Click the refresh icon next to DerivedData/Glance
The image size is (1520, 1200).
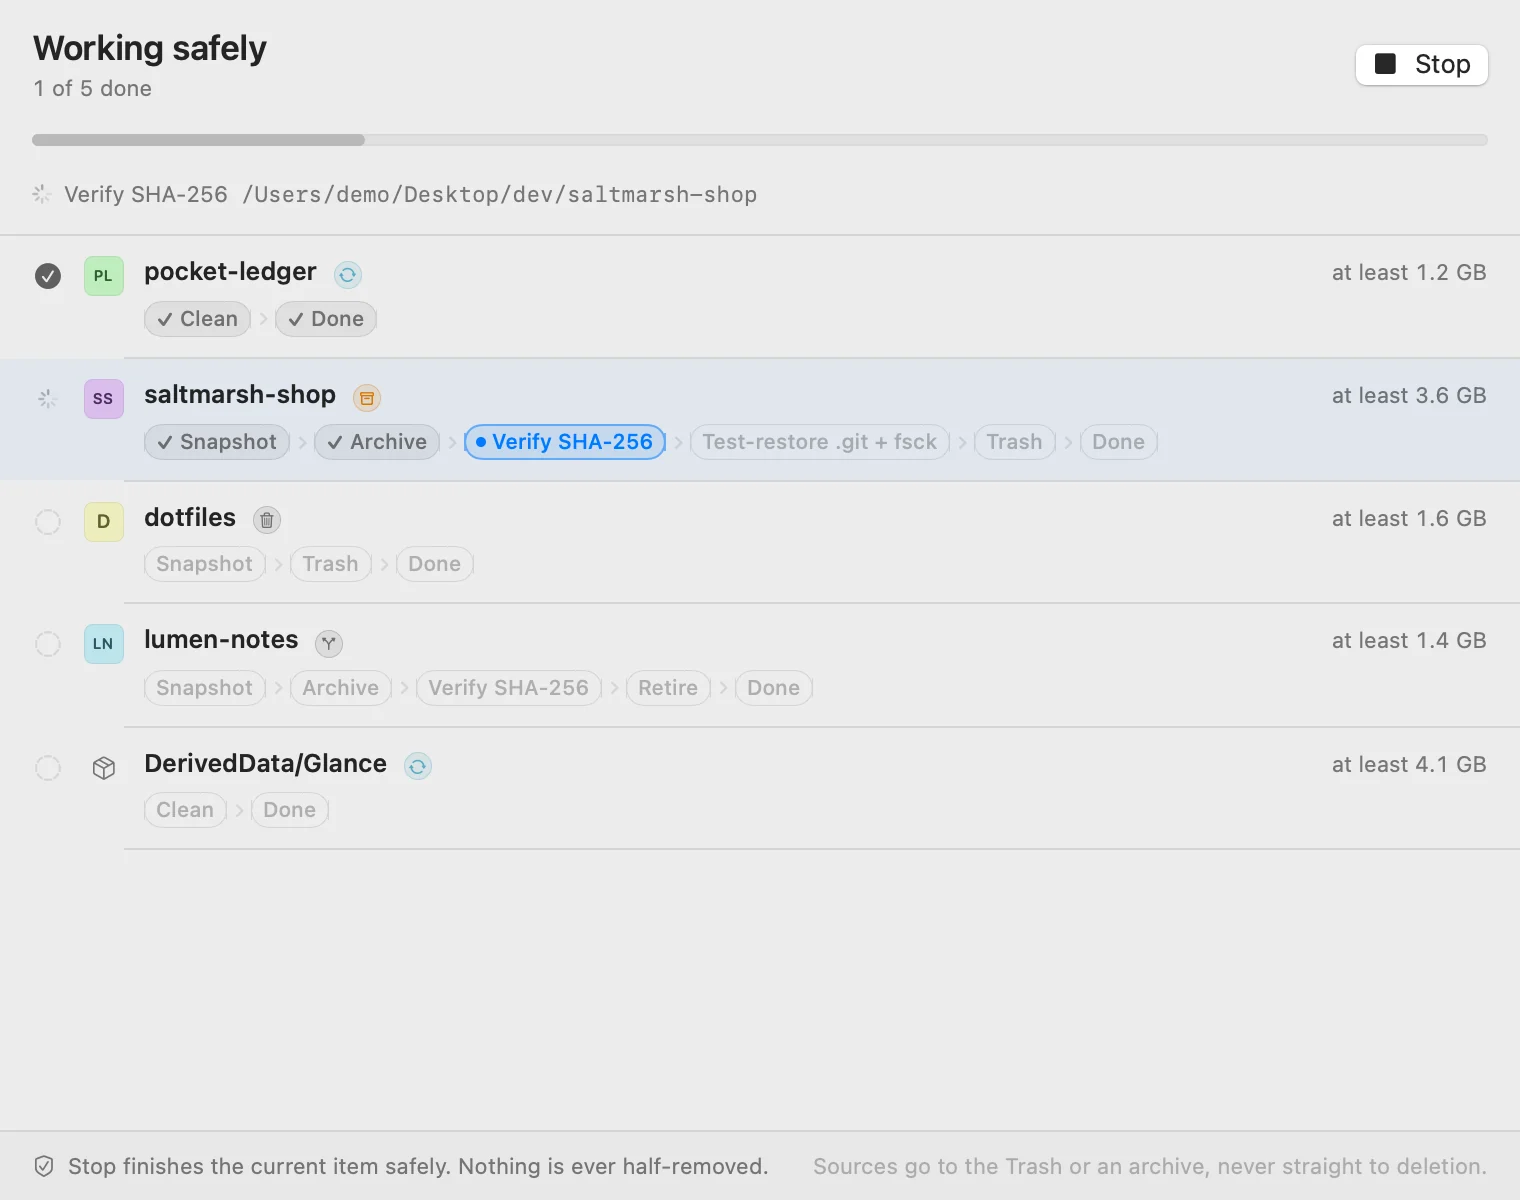pyautogui.click(x=418, y=767)
